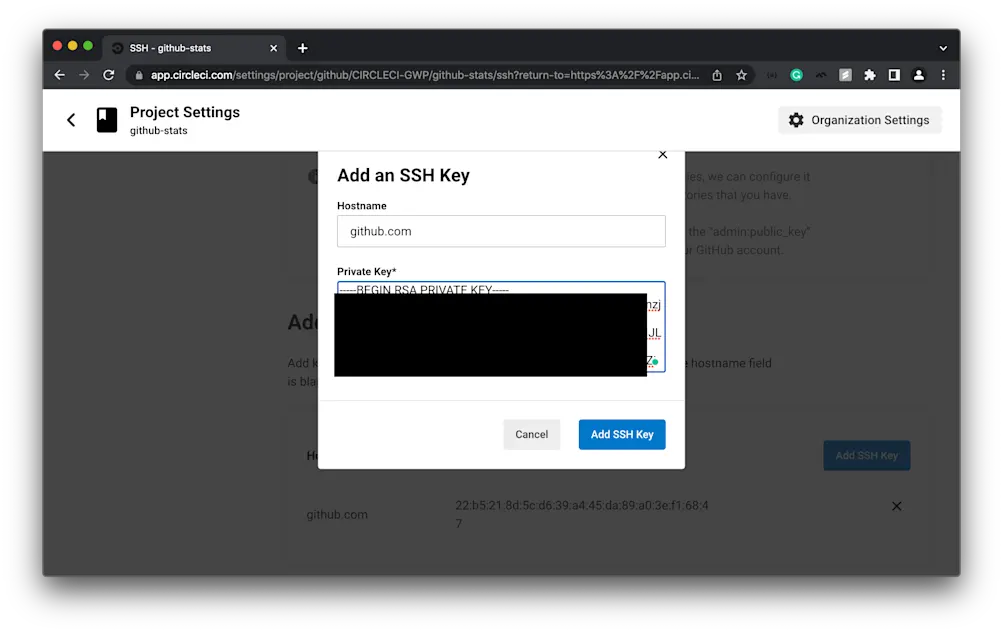Click the blue Add SSH Key button

pos(621,434)
